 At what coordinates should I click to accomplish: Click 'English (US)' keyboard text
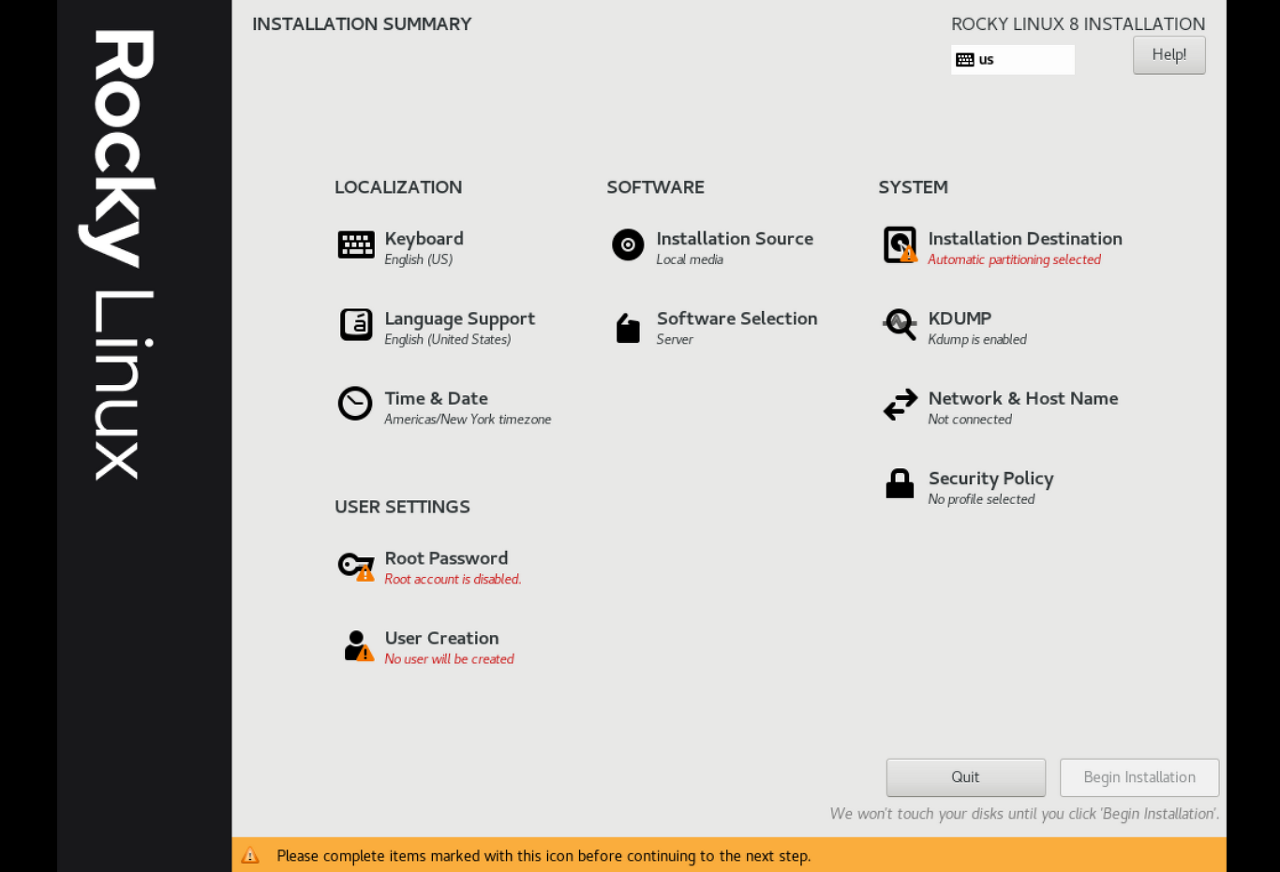(419, 259)
